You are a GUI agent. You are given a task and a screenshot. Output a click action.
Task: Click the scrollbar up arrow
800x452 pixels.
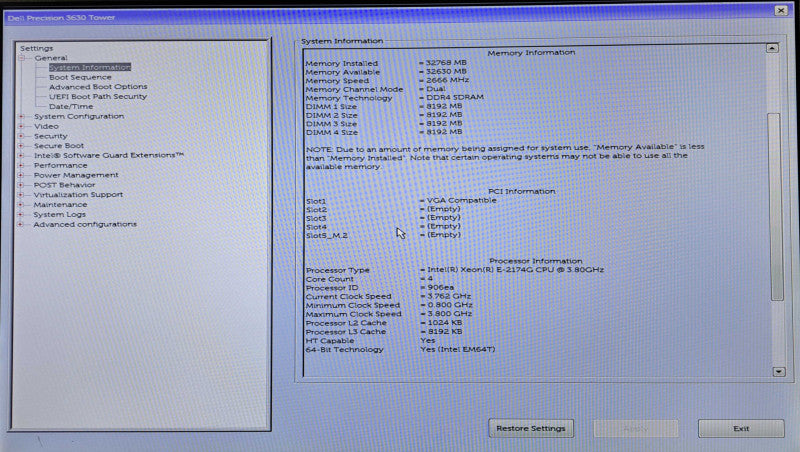(772, 48)
